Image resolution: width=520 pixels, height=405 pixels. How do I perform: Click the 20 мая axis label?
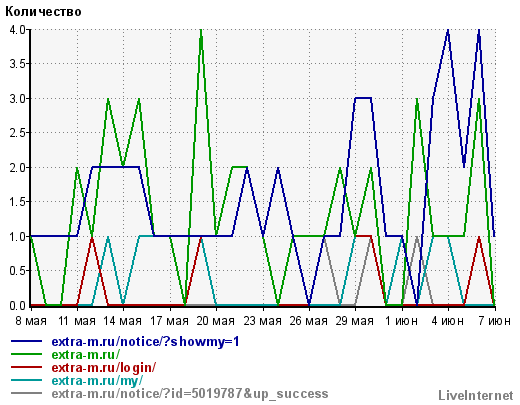(x=216, y=321)
